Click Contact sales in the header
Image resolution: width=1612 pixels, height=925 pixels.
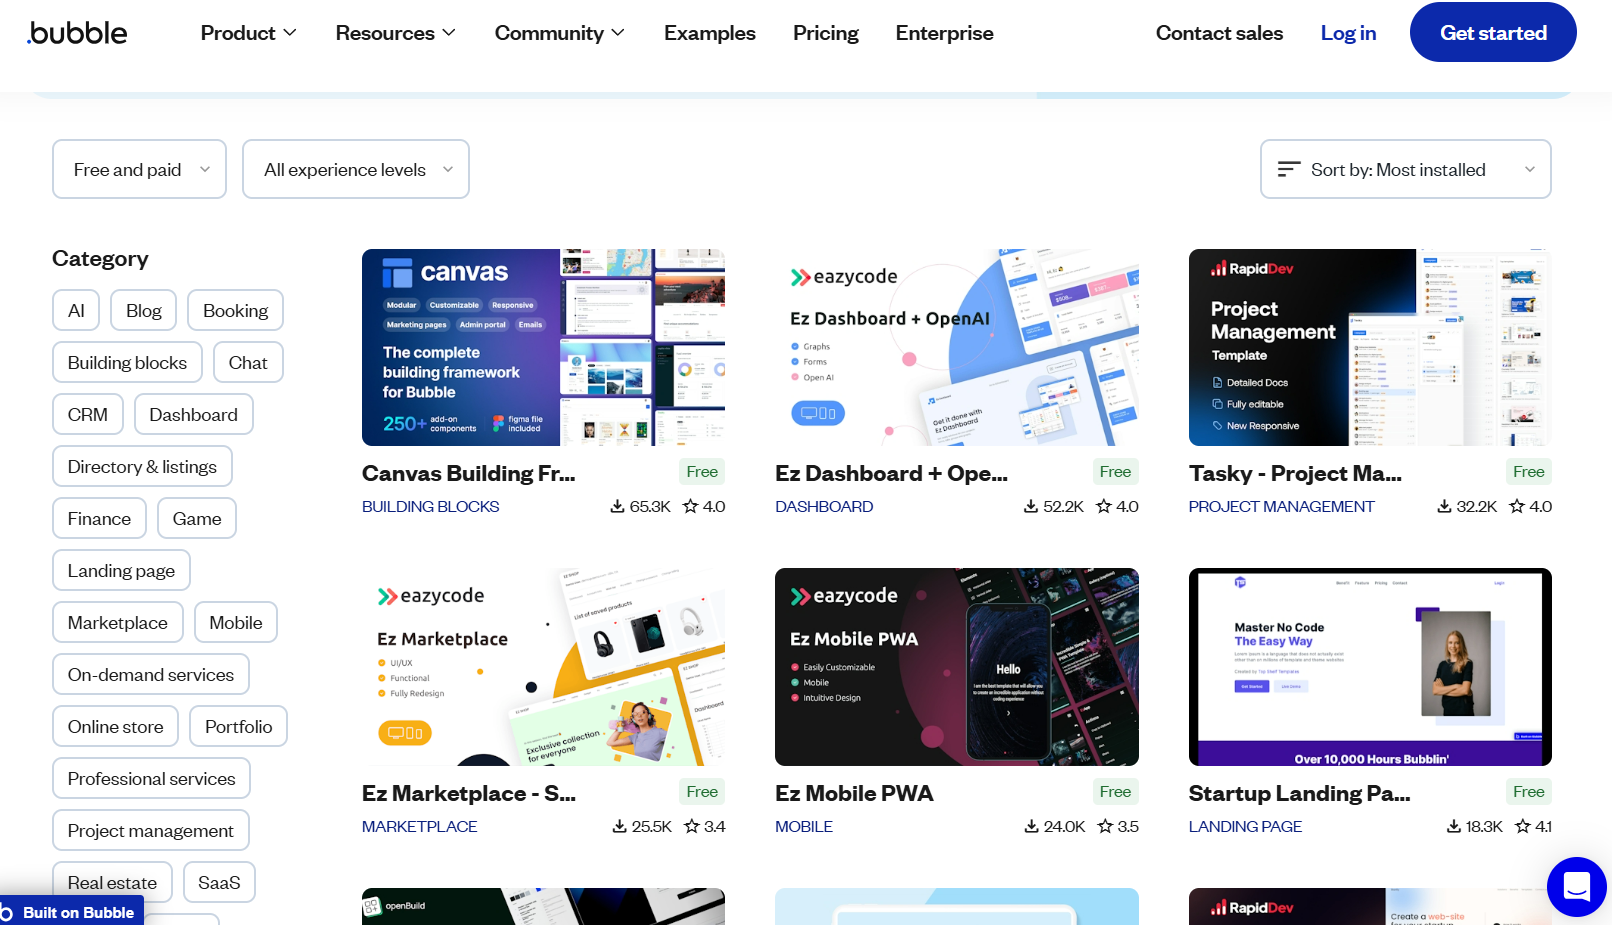[x=1219, y=33]
